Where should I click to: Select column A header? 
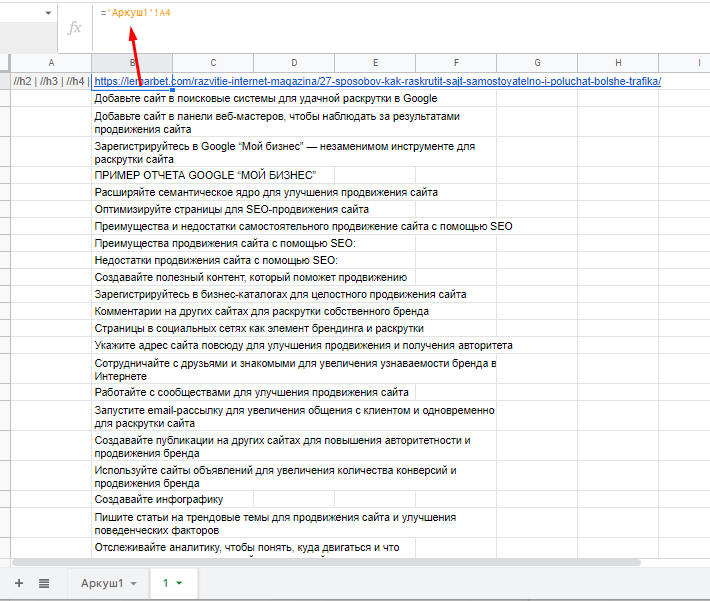point(51,63)
